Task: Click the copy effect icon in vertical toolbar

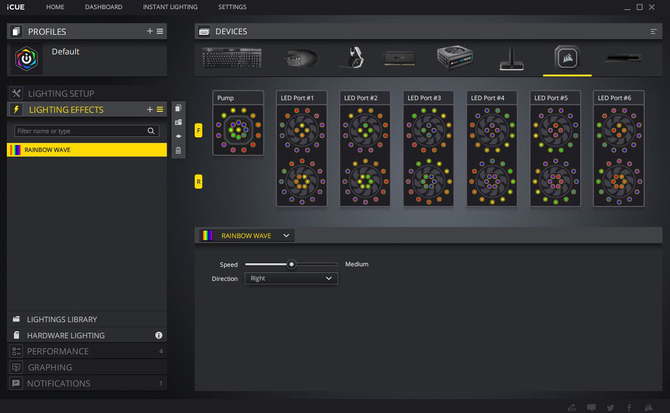Action: pyautogui.click(x=178, y=108)
